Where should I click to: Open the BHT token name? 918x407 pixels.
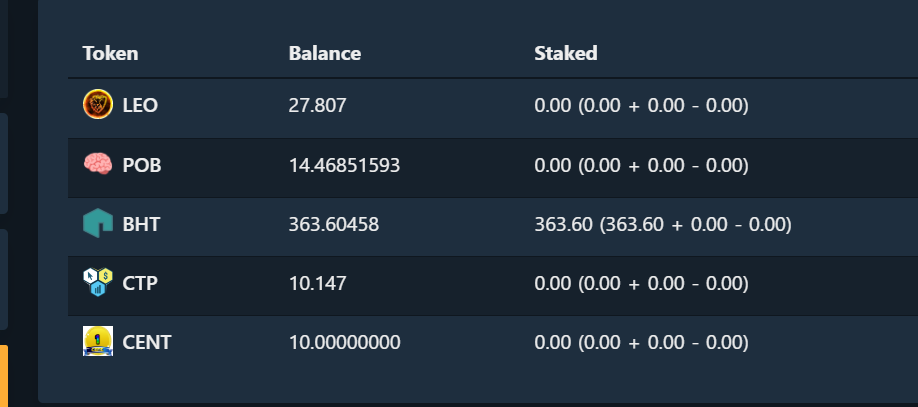point(141,224)
